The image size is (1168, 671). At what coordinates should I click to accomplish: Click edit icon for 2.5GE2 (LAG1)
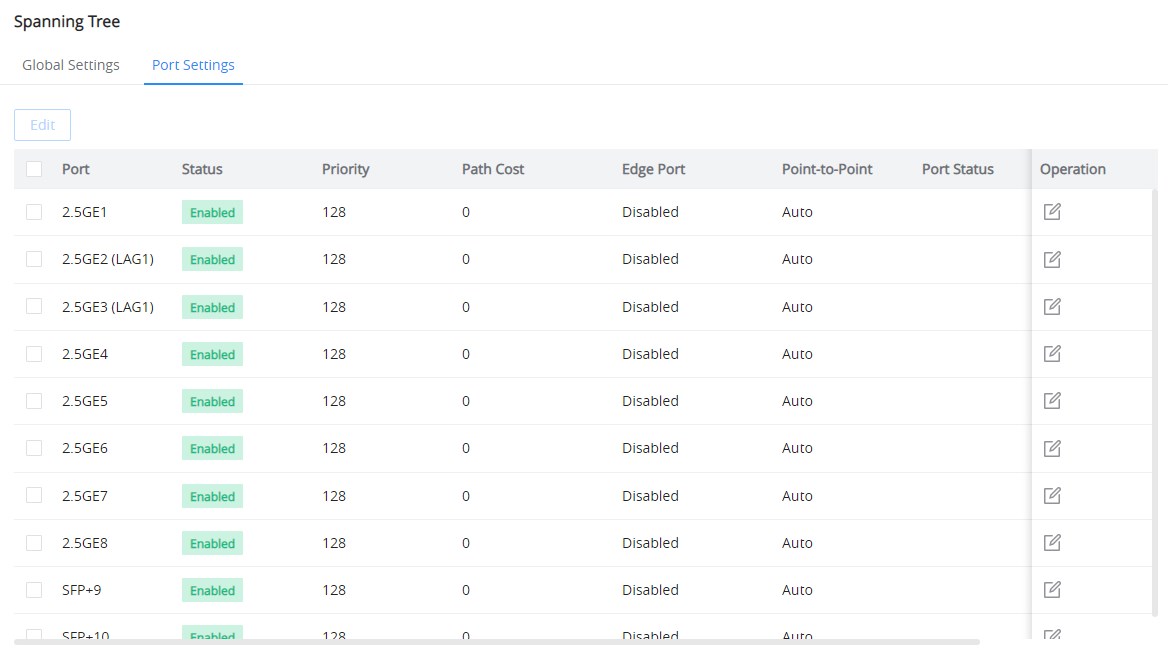click(x=1052, y=259)
